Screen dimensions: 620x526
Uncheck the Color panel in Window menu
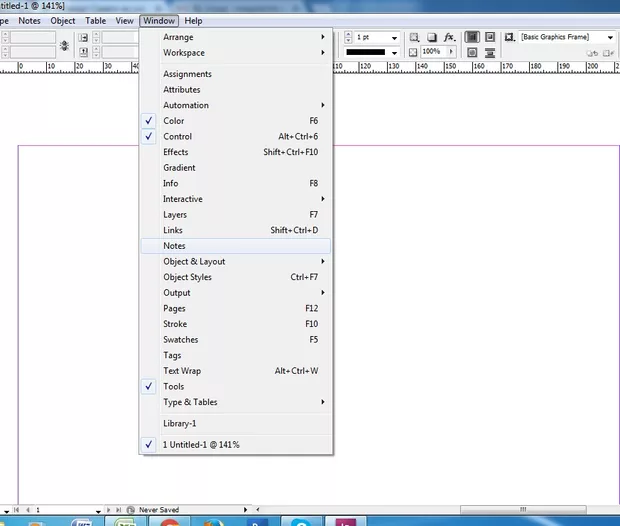pyautogui.click(x=174, y=121)
